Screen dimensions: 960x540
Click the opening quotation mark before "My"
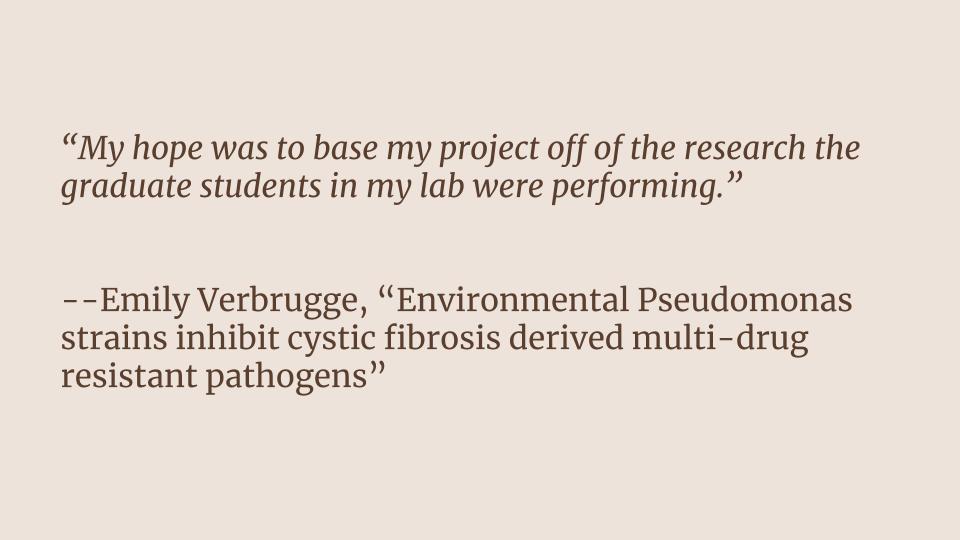pyautogui.click(x=70, y=141)
